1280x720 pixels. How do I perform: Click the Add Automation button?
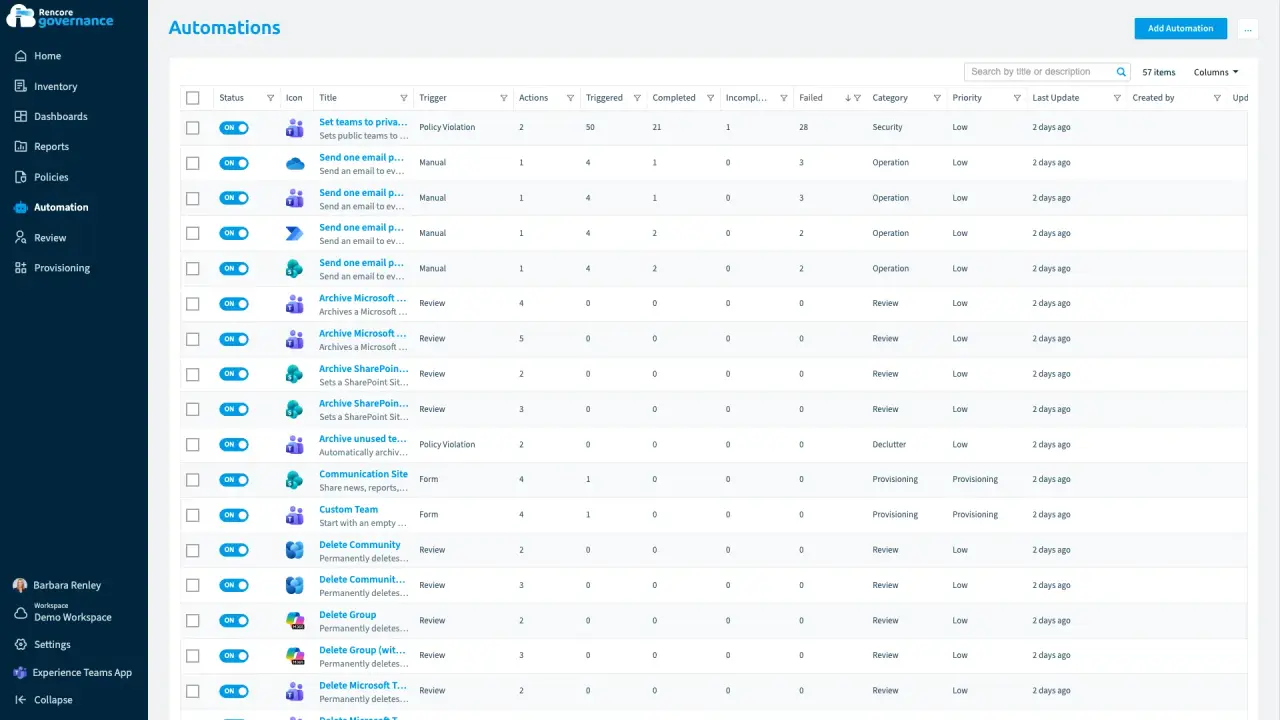point(1180,29)
